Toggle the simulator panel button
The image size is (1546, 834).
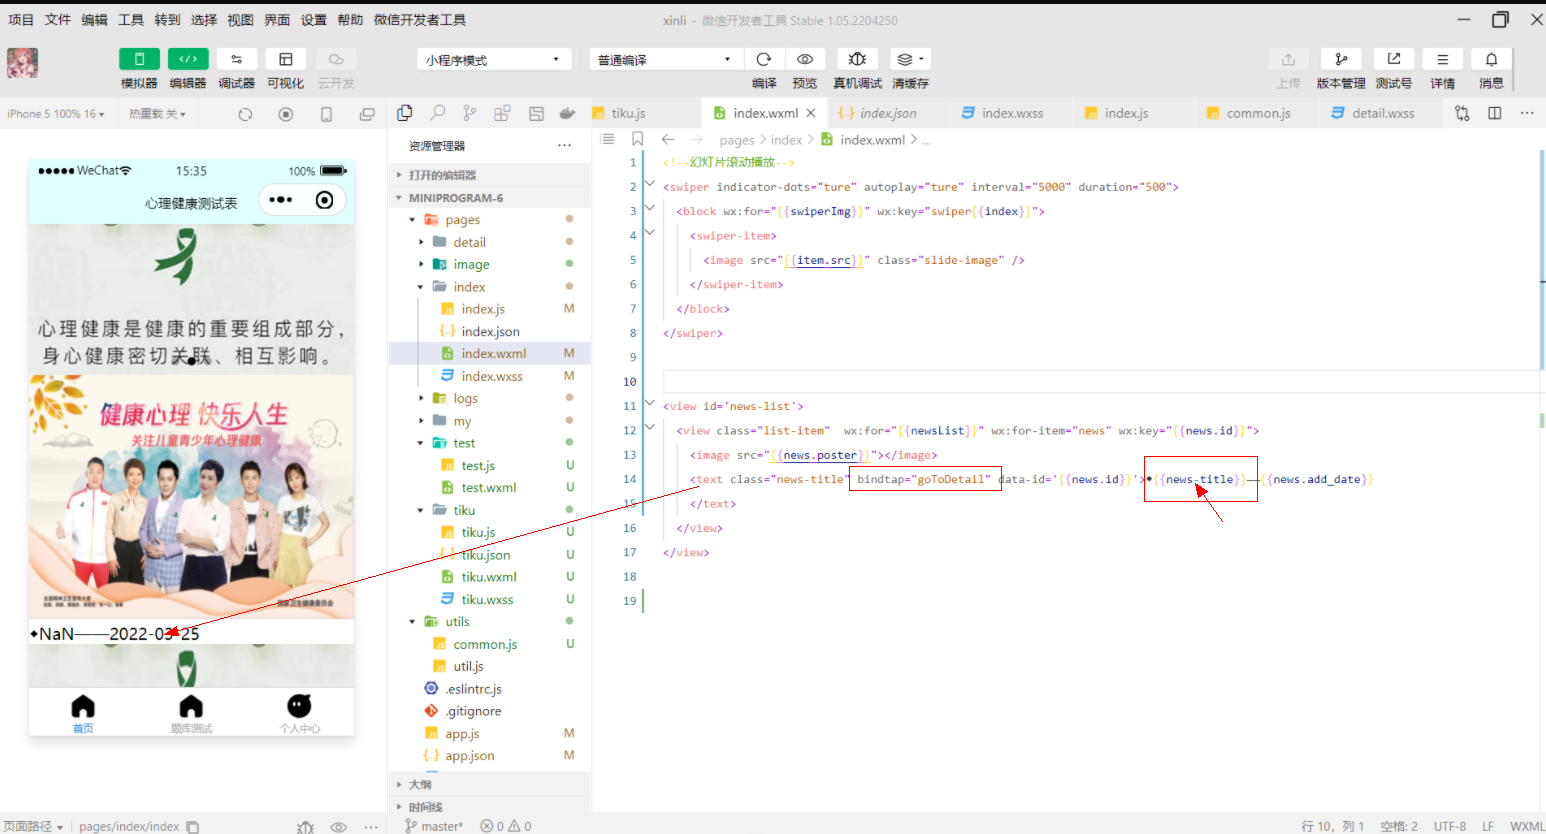tap(139, 59)
